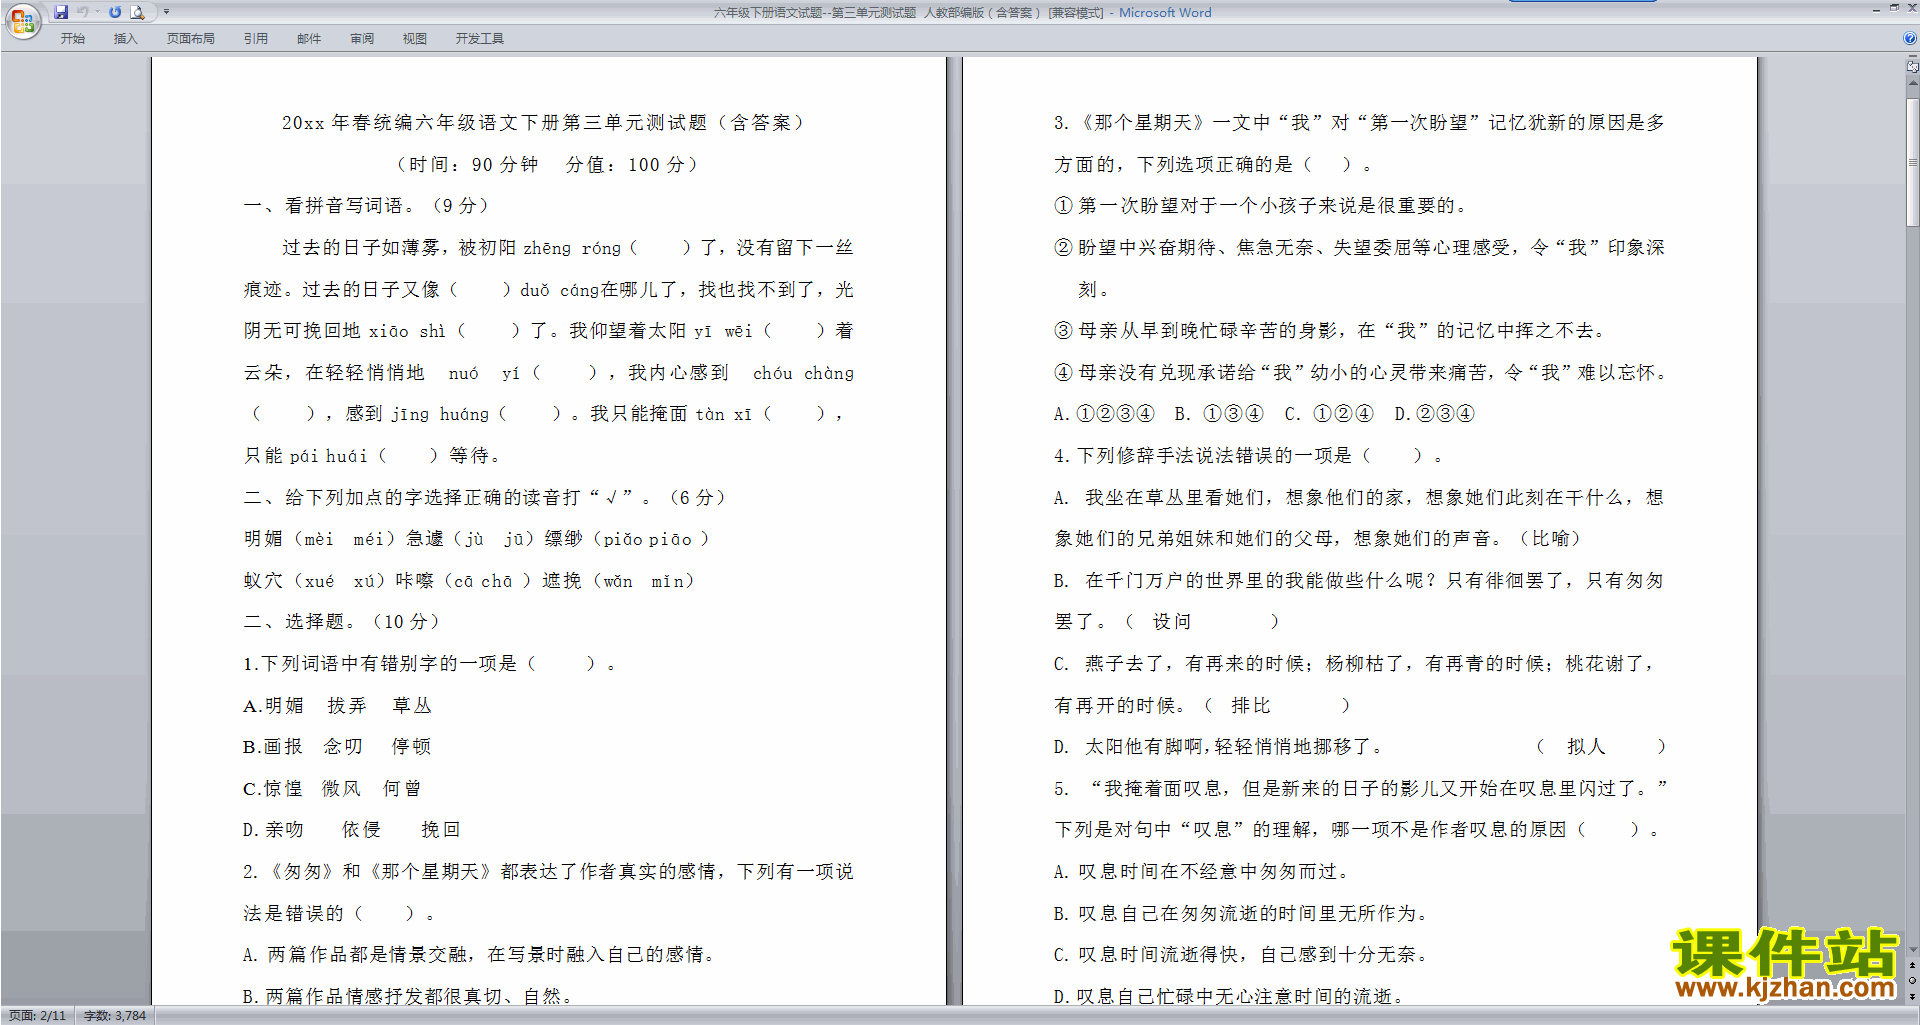The height and width of the screenshot is (1025, 1920).
Task: Click the line A.两篇作品都是情景交融
Action: click(x=480, y=955)
